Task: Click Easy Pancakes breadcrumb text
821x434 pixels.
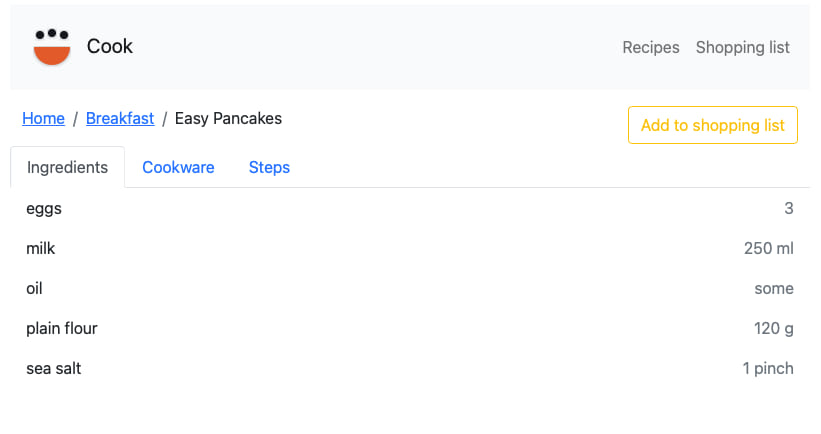Action: click(228, 118)
